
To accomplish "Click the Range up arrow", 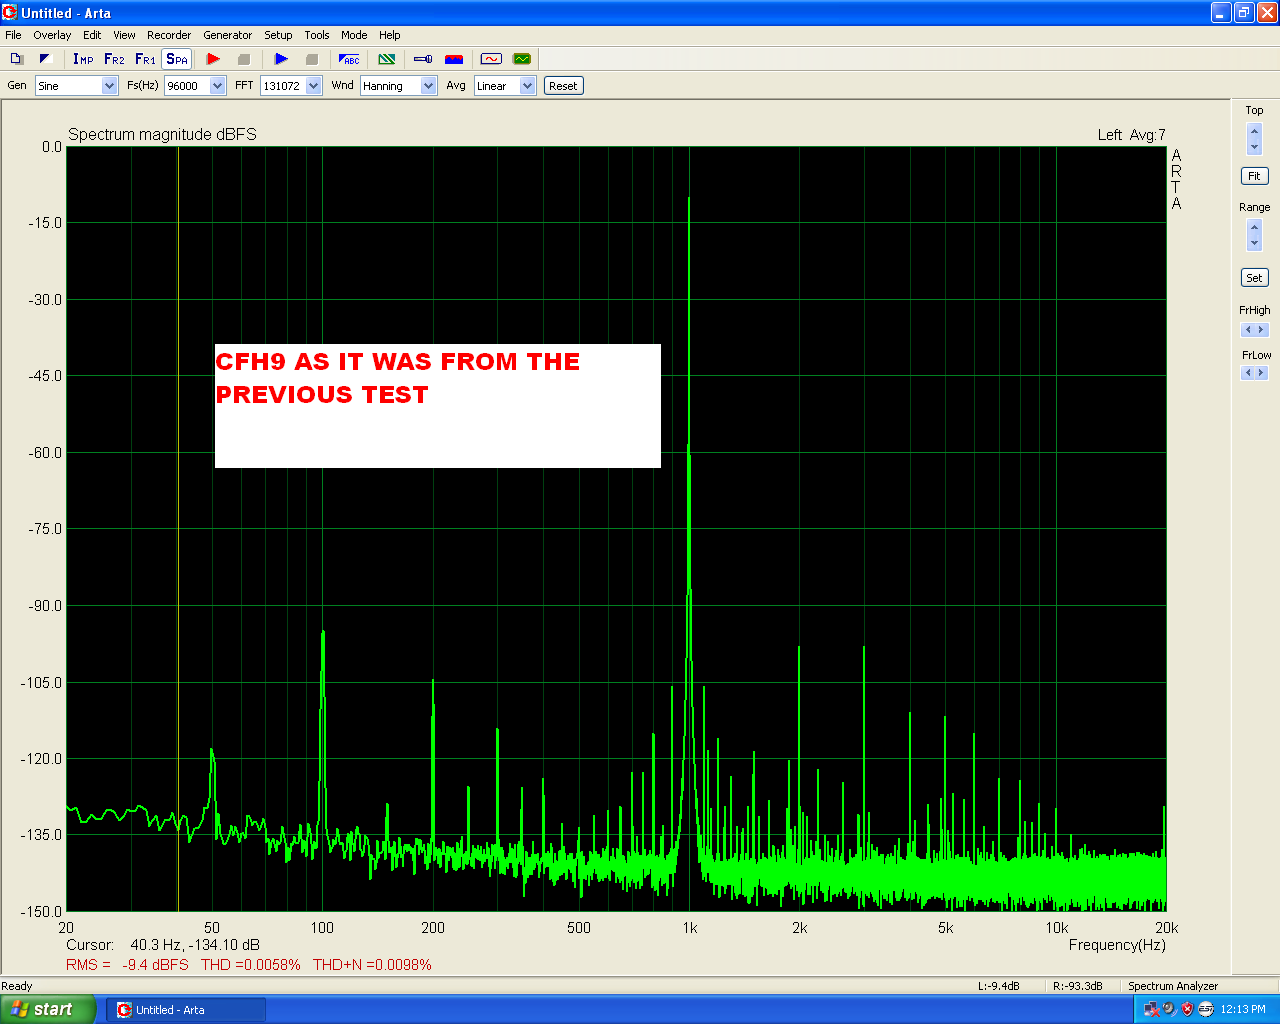I will click(1255, 228).
